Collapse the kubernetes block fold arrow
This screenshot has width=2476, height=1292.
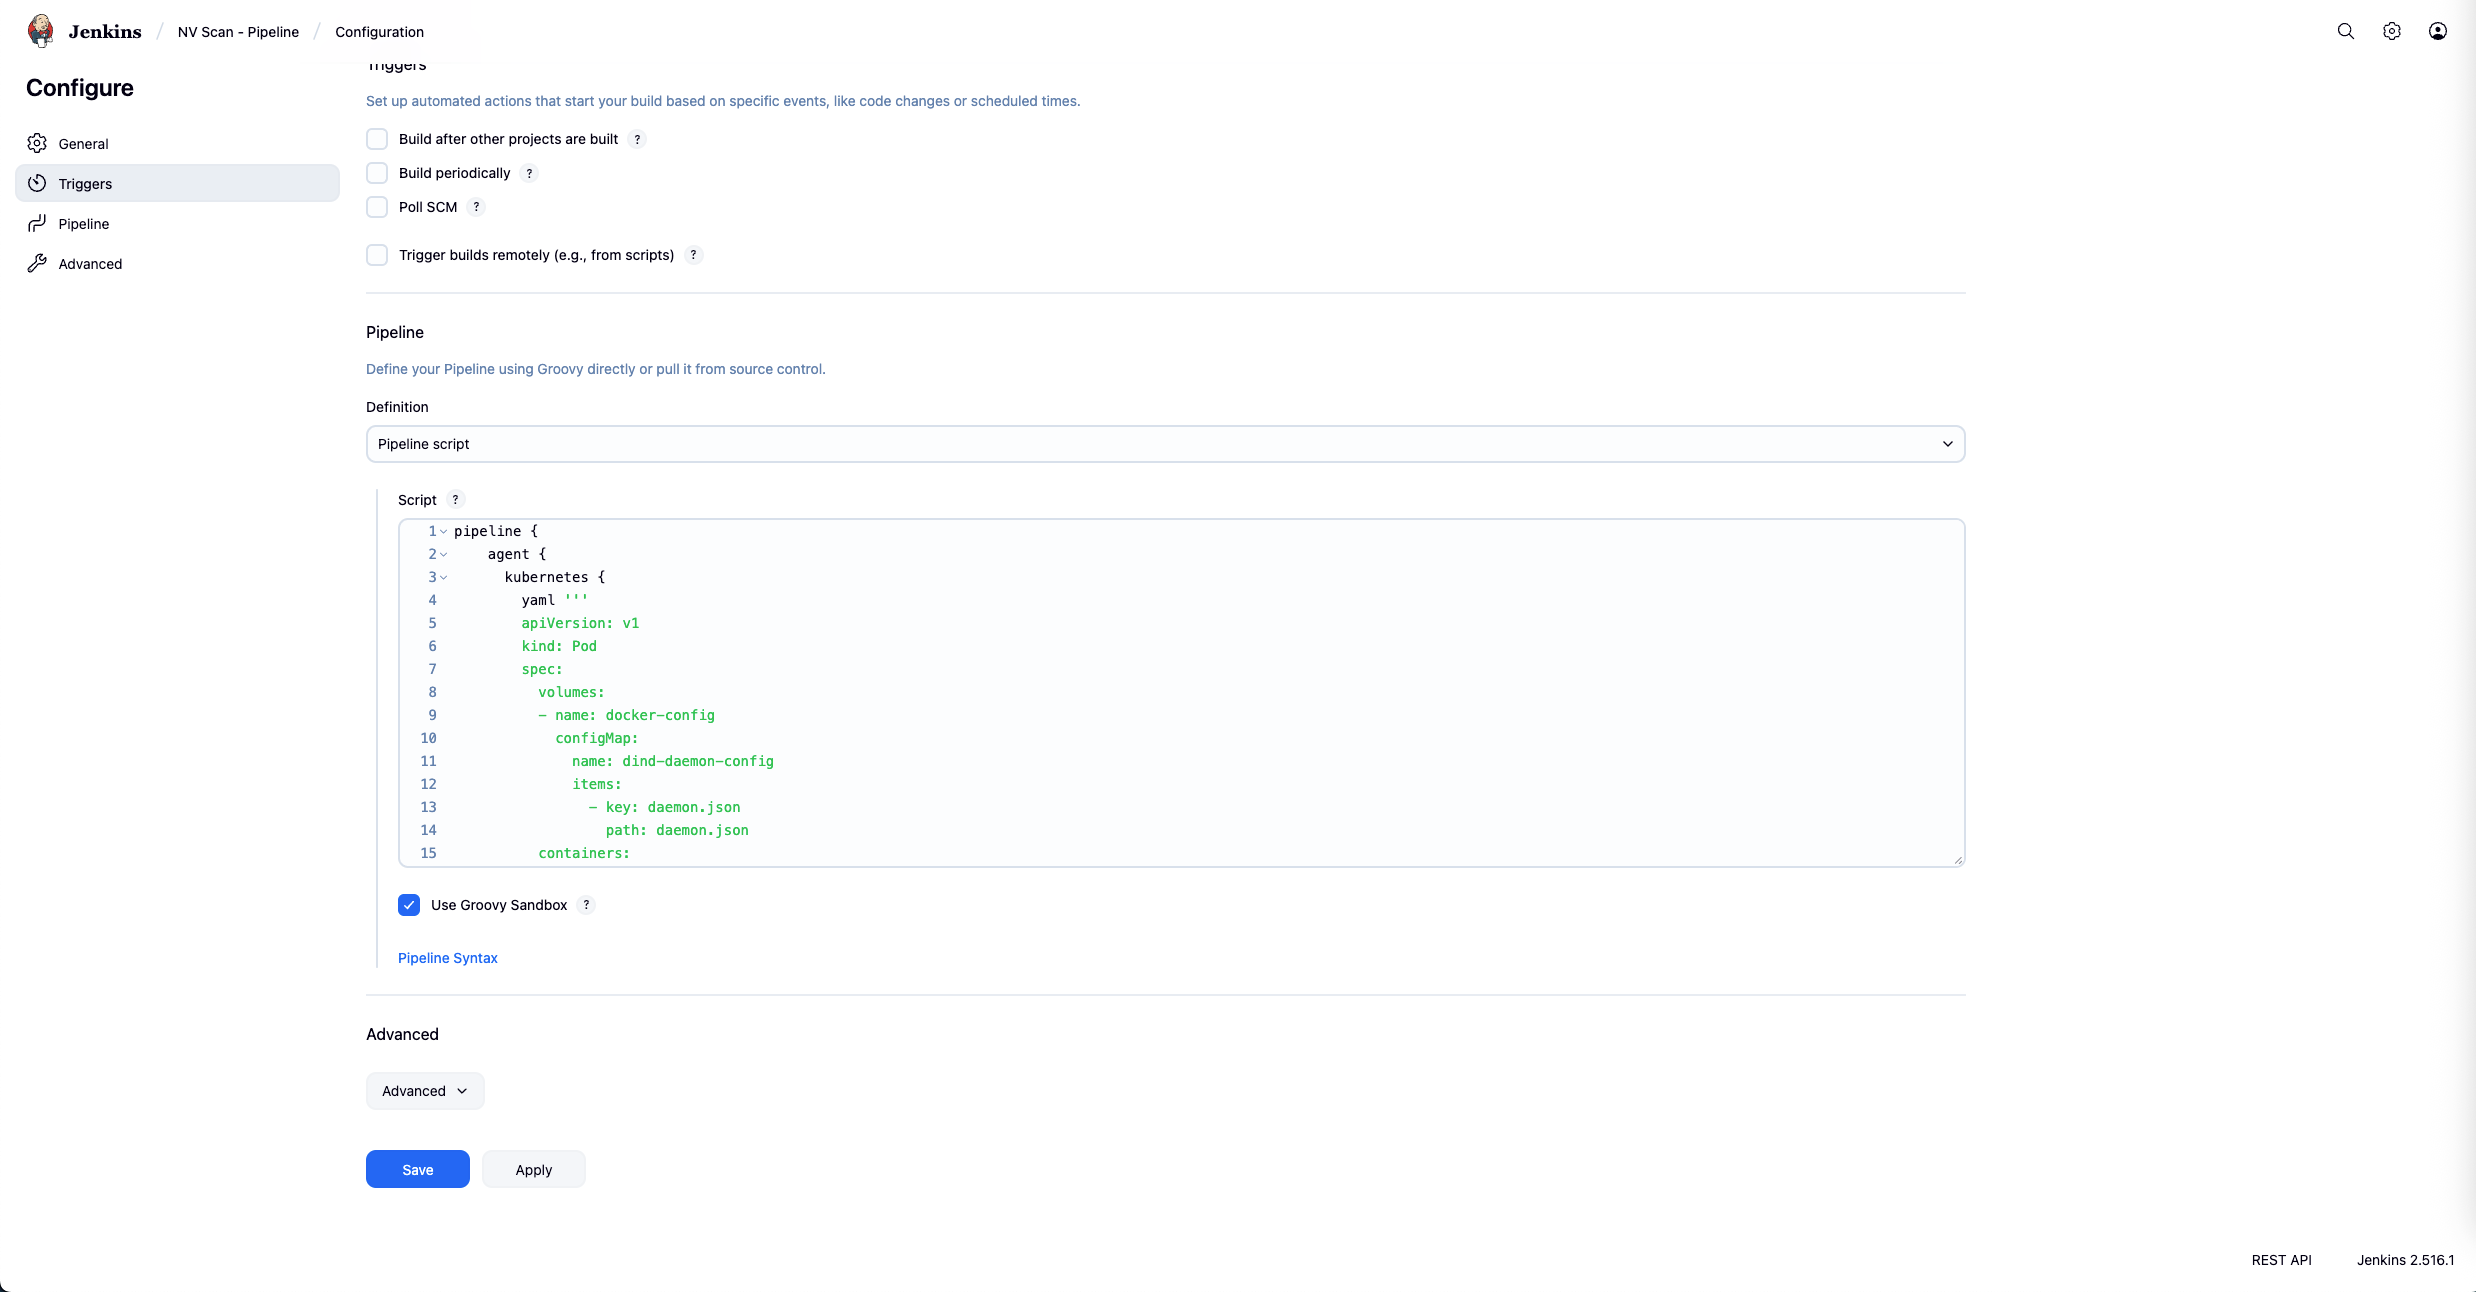click(444, 577)
